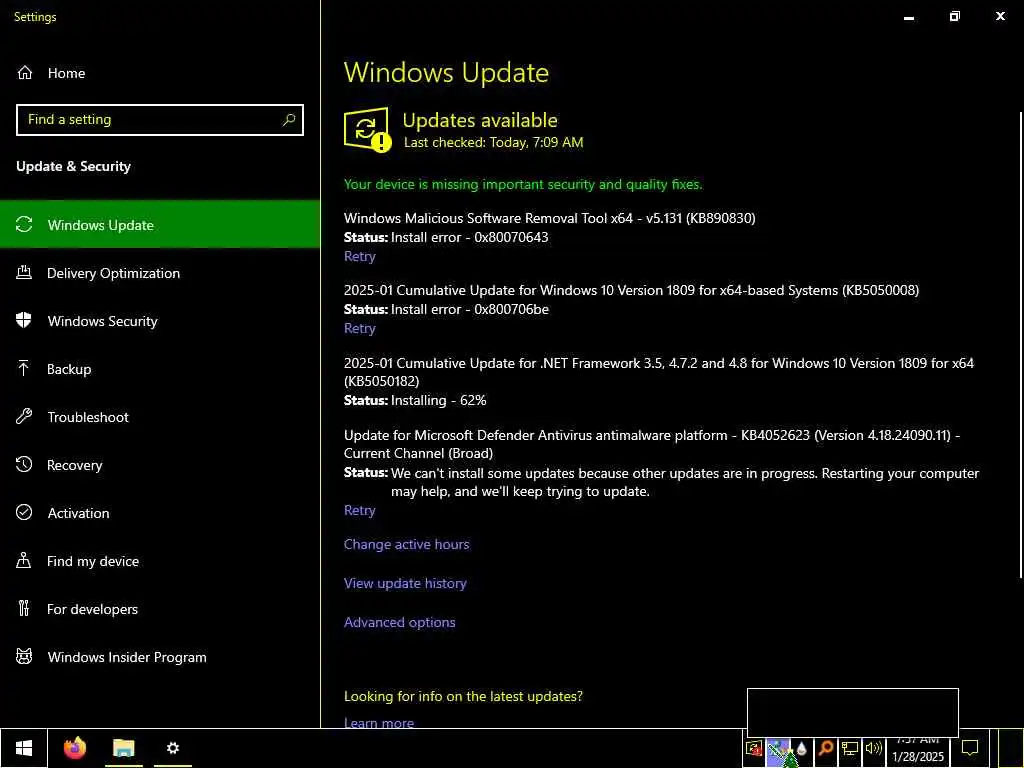
Task: Click the taskbar date 1/28/2025
Action: click(x=918, y=756)
